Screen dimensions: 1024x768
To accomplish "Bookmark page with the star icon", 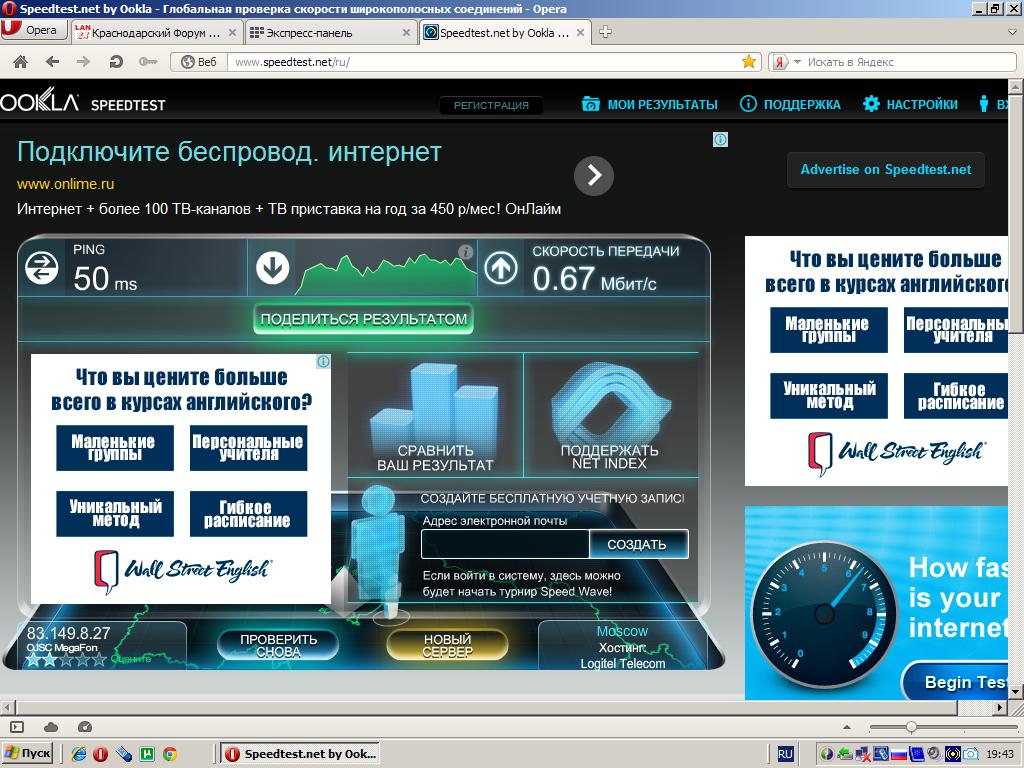I will point(748,61).
